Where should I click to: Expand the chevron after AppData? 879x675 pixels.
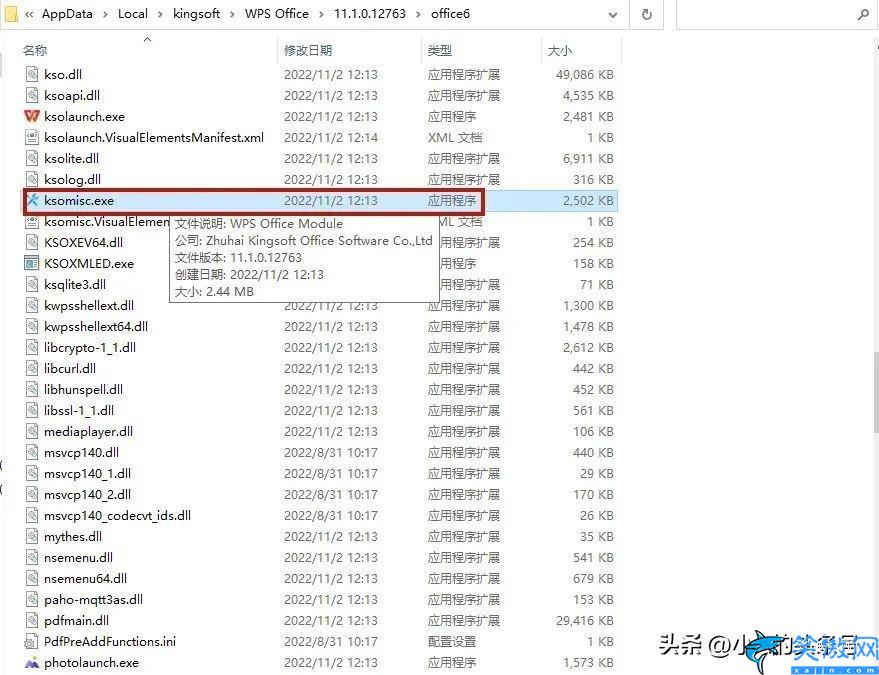click(x=105, y=15)
